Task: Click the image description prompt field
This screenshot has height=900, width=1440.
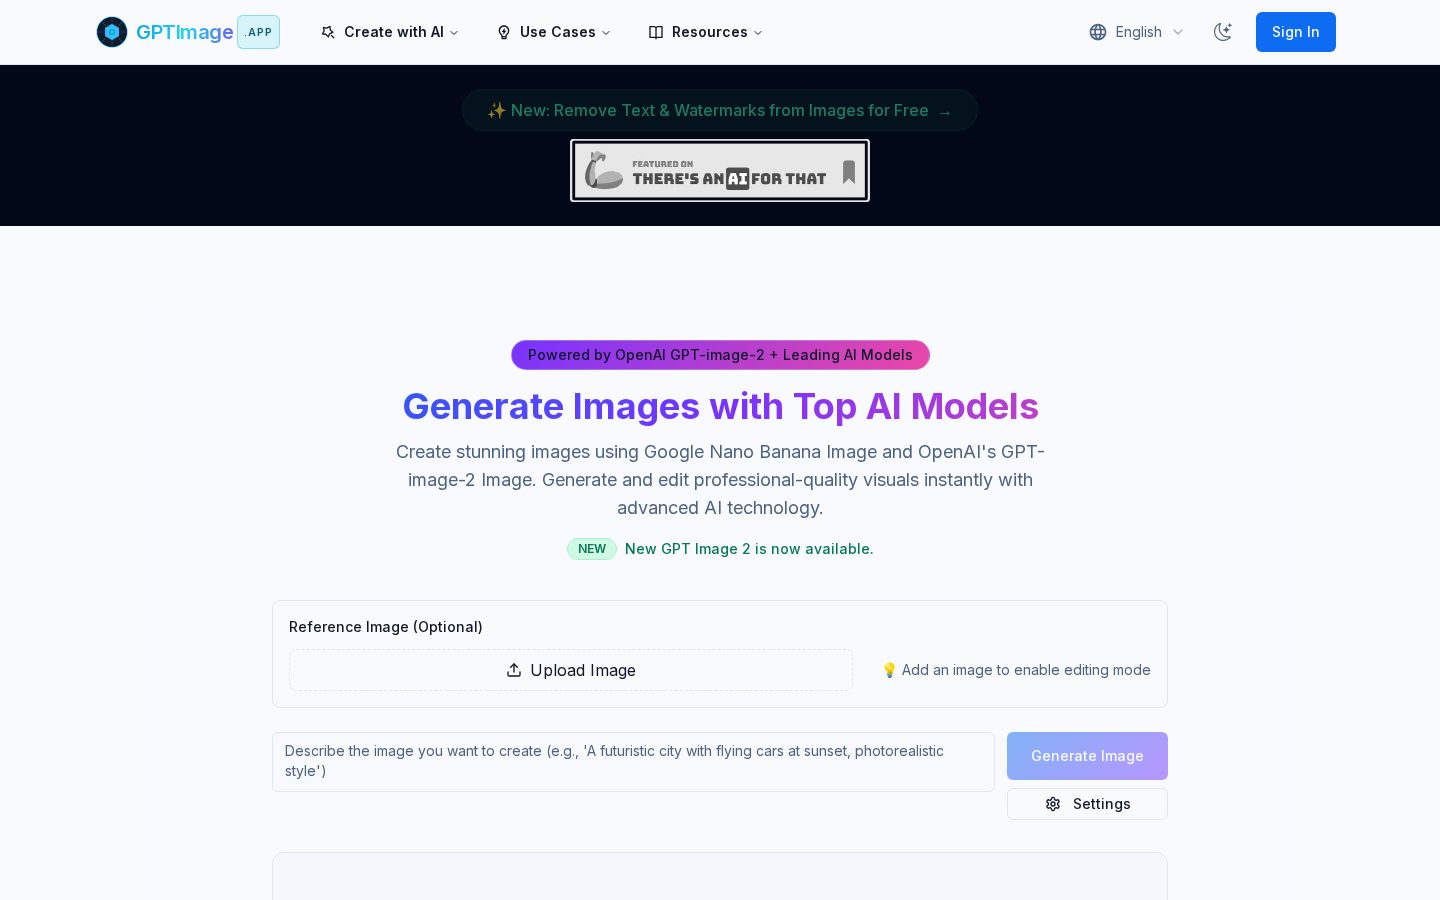Action: (633, 762)
